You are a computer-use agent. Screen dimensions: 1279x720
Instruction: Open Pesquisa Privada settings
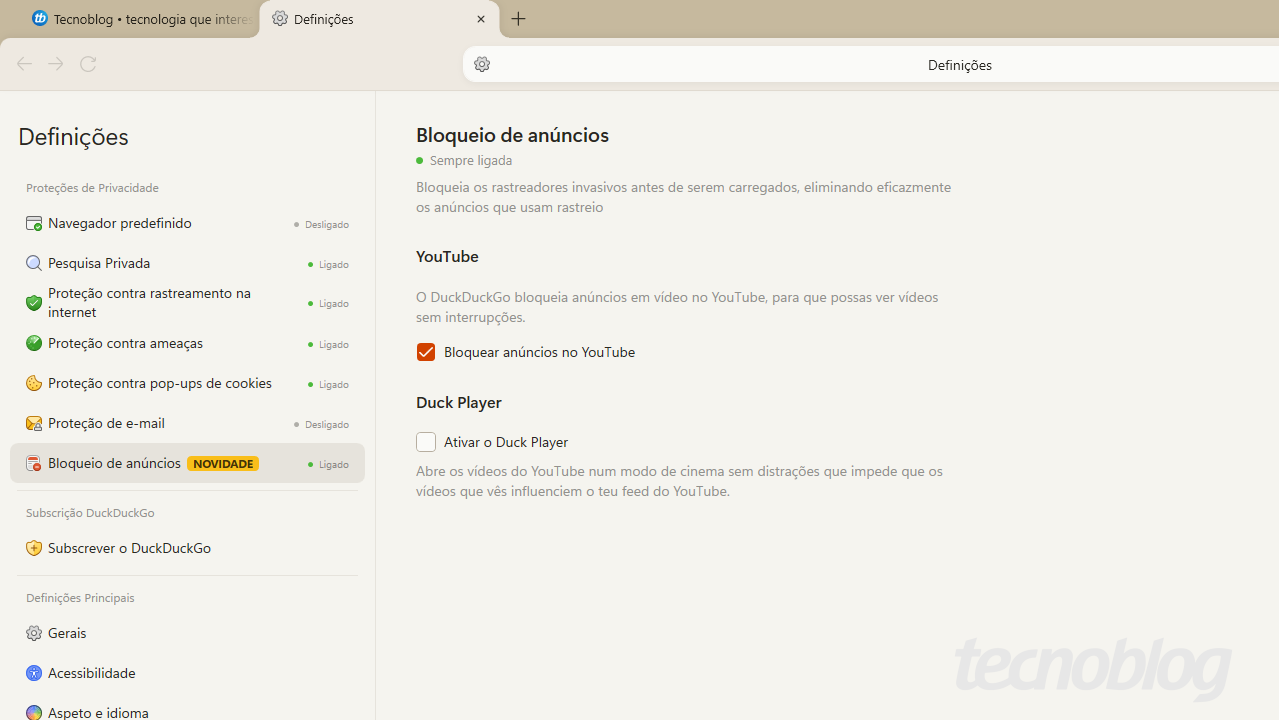coord(187,264)
